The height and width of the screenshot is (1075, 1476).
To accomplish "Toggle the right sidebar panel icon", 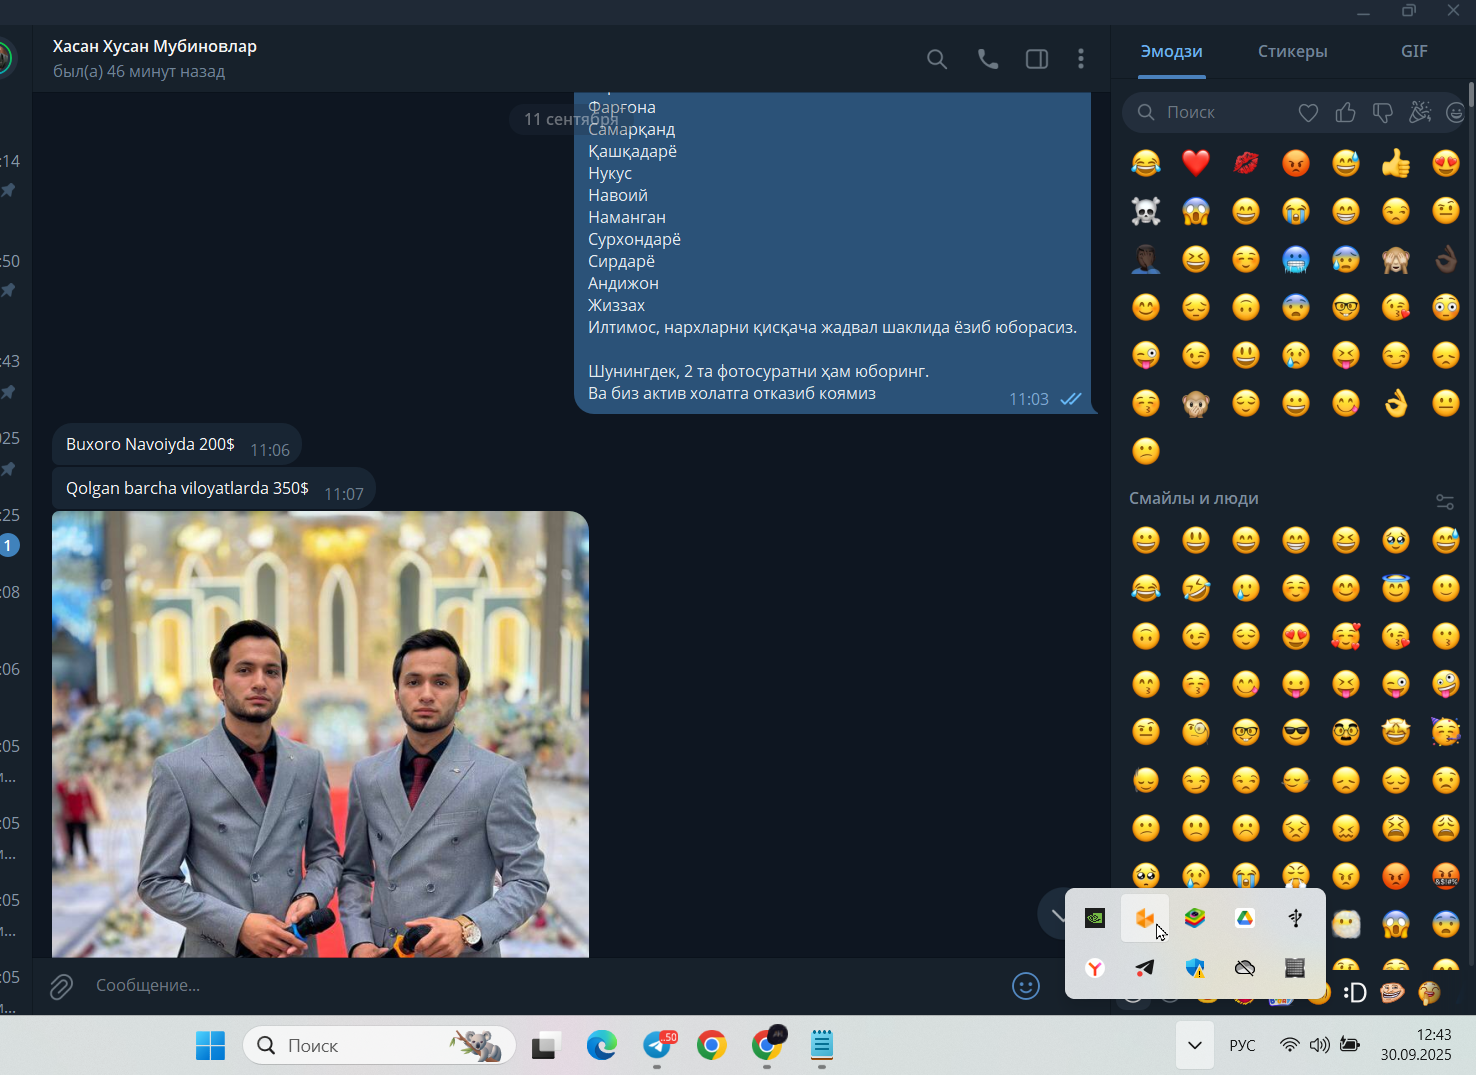I will tap(1037, 59).
